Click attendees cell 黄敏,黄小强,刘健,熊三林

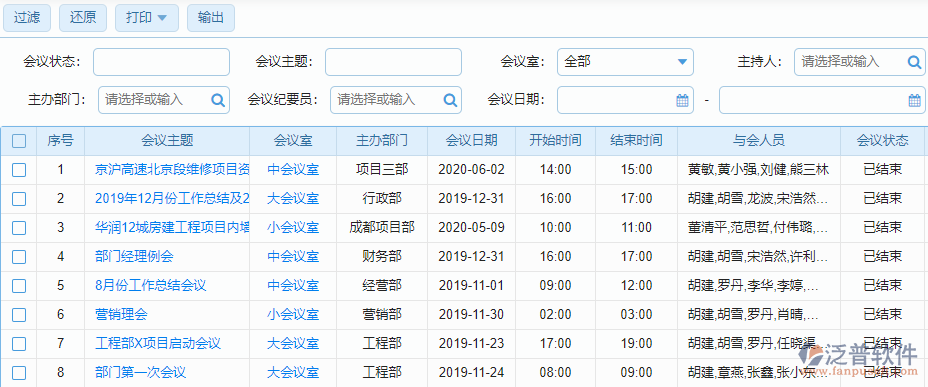pyautogui.click(x=758, y=170)
